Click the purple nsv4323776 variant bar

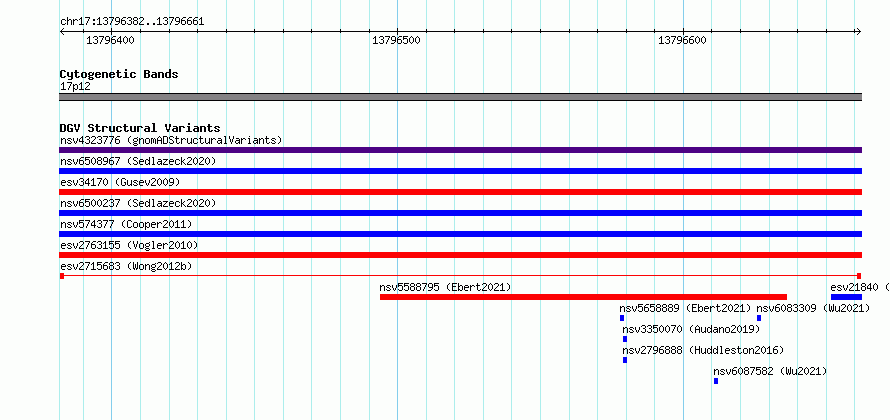click(x=460, y=150)
